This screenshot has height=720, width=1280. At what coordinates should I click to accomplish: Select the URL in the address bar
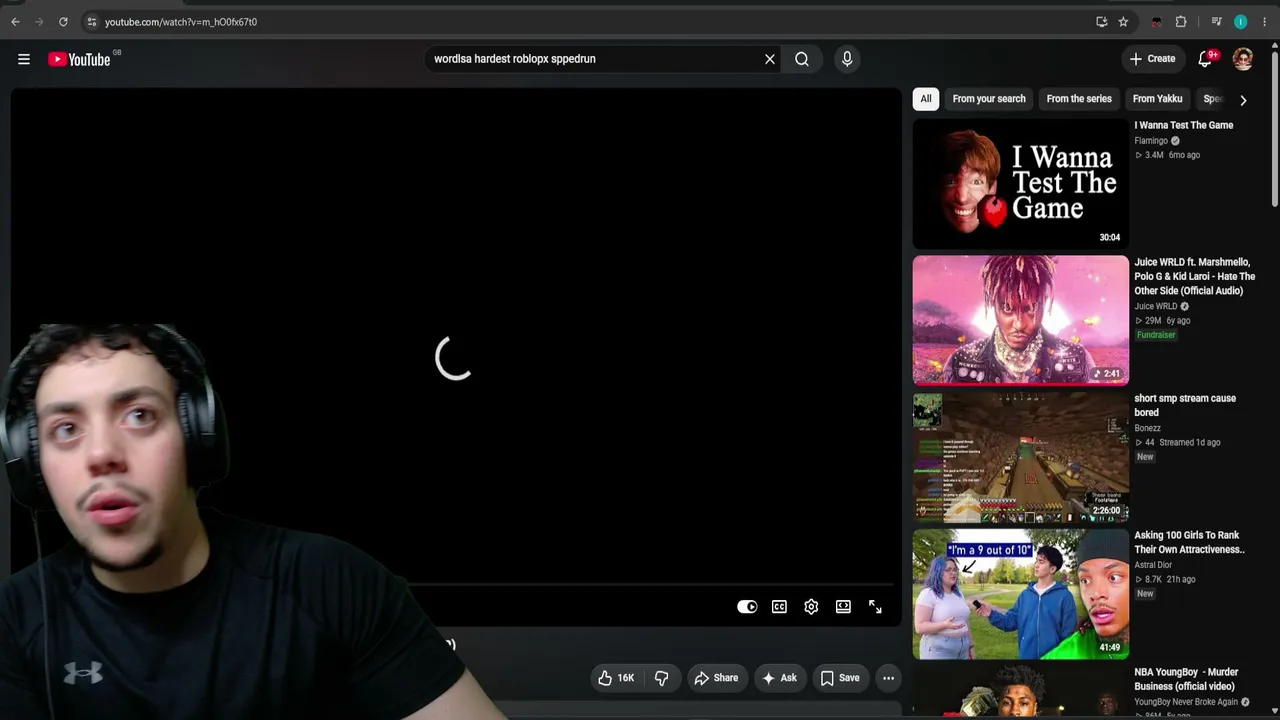click(181, 22)
